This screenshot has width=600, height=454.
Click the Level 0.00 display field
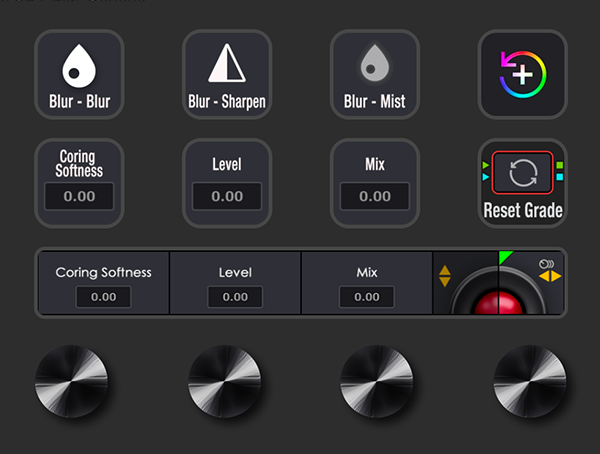coord(235,297)
